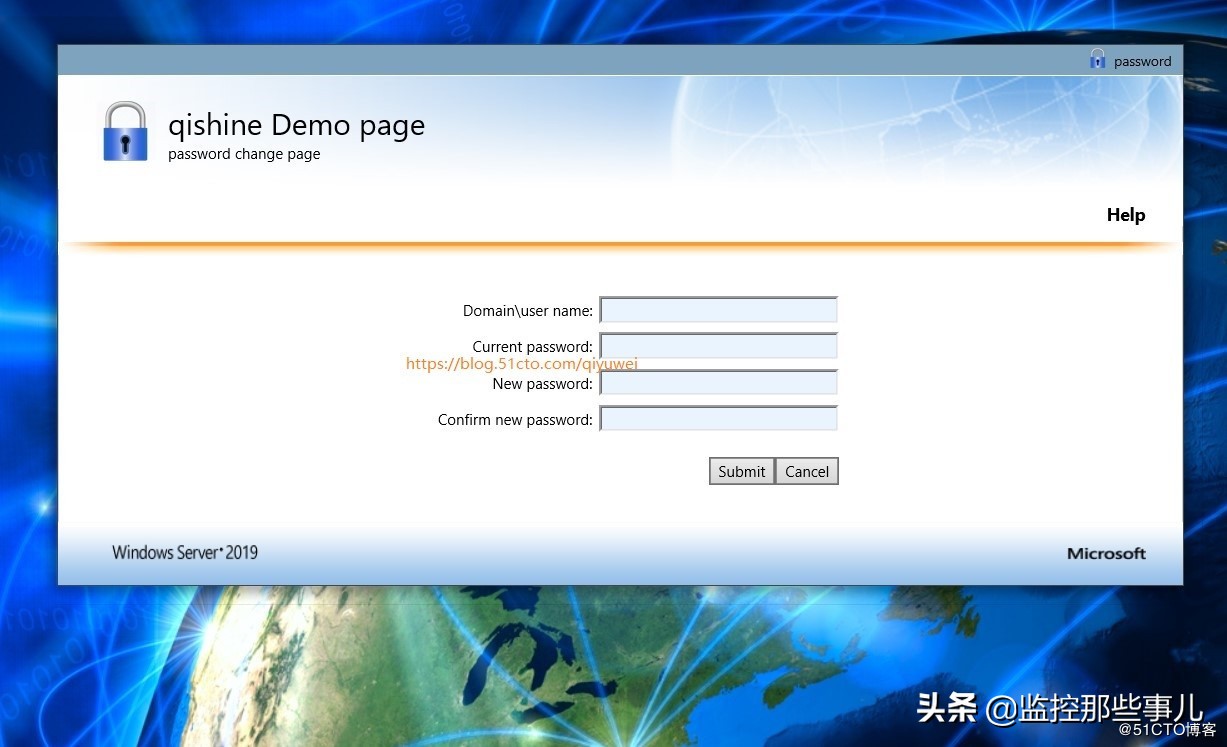Click the 'Current password:' label text
Viewport: 1227px width, 747px height.
[x=532, y=346]
